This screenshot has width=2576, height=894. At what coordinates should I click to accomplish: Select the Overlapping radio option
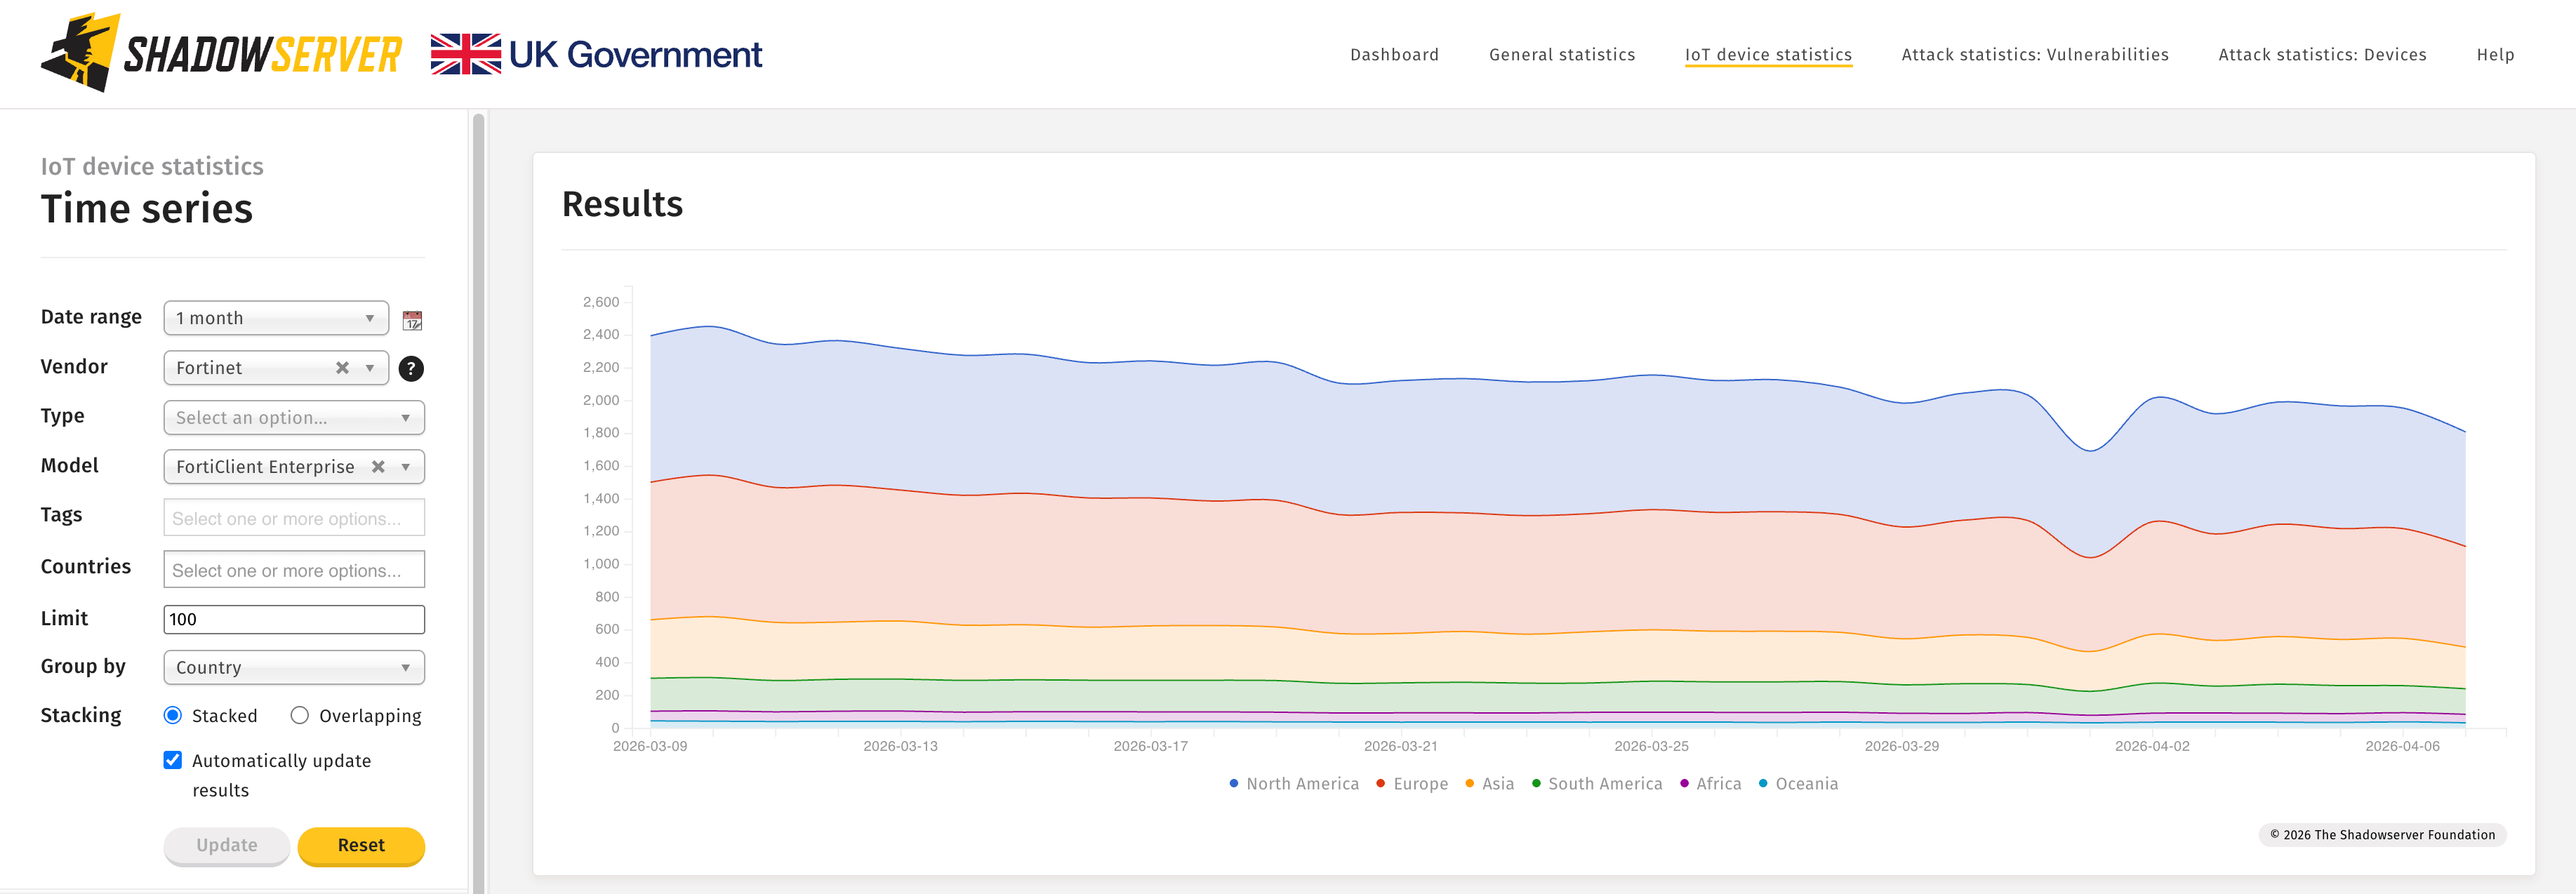pyautogui.click(x=300, y=715)
